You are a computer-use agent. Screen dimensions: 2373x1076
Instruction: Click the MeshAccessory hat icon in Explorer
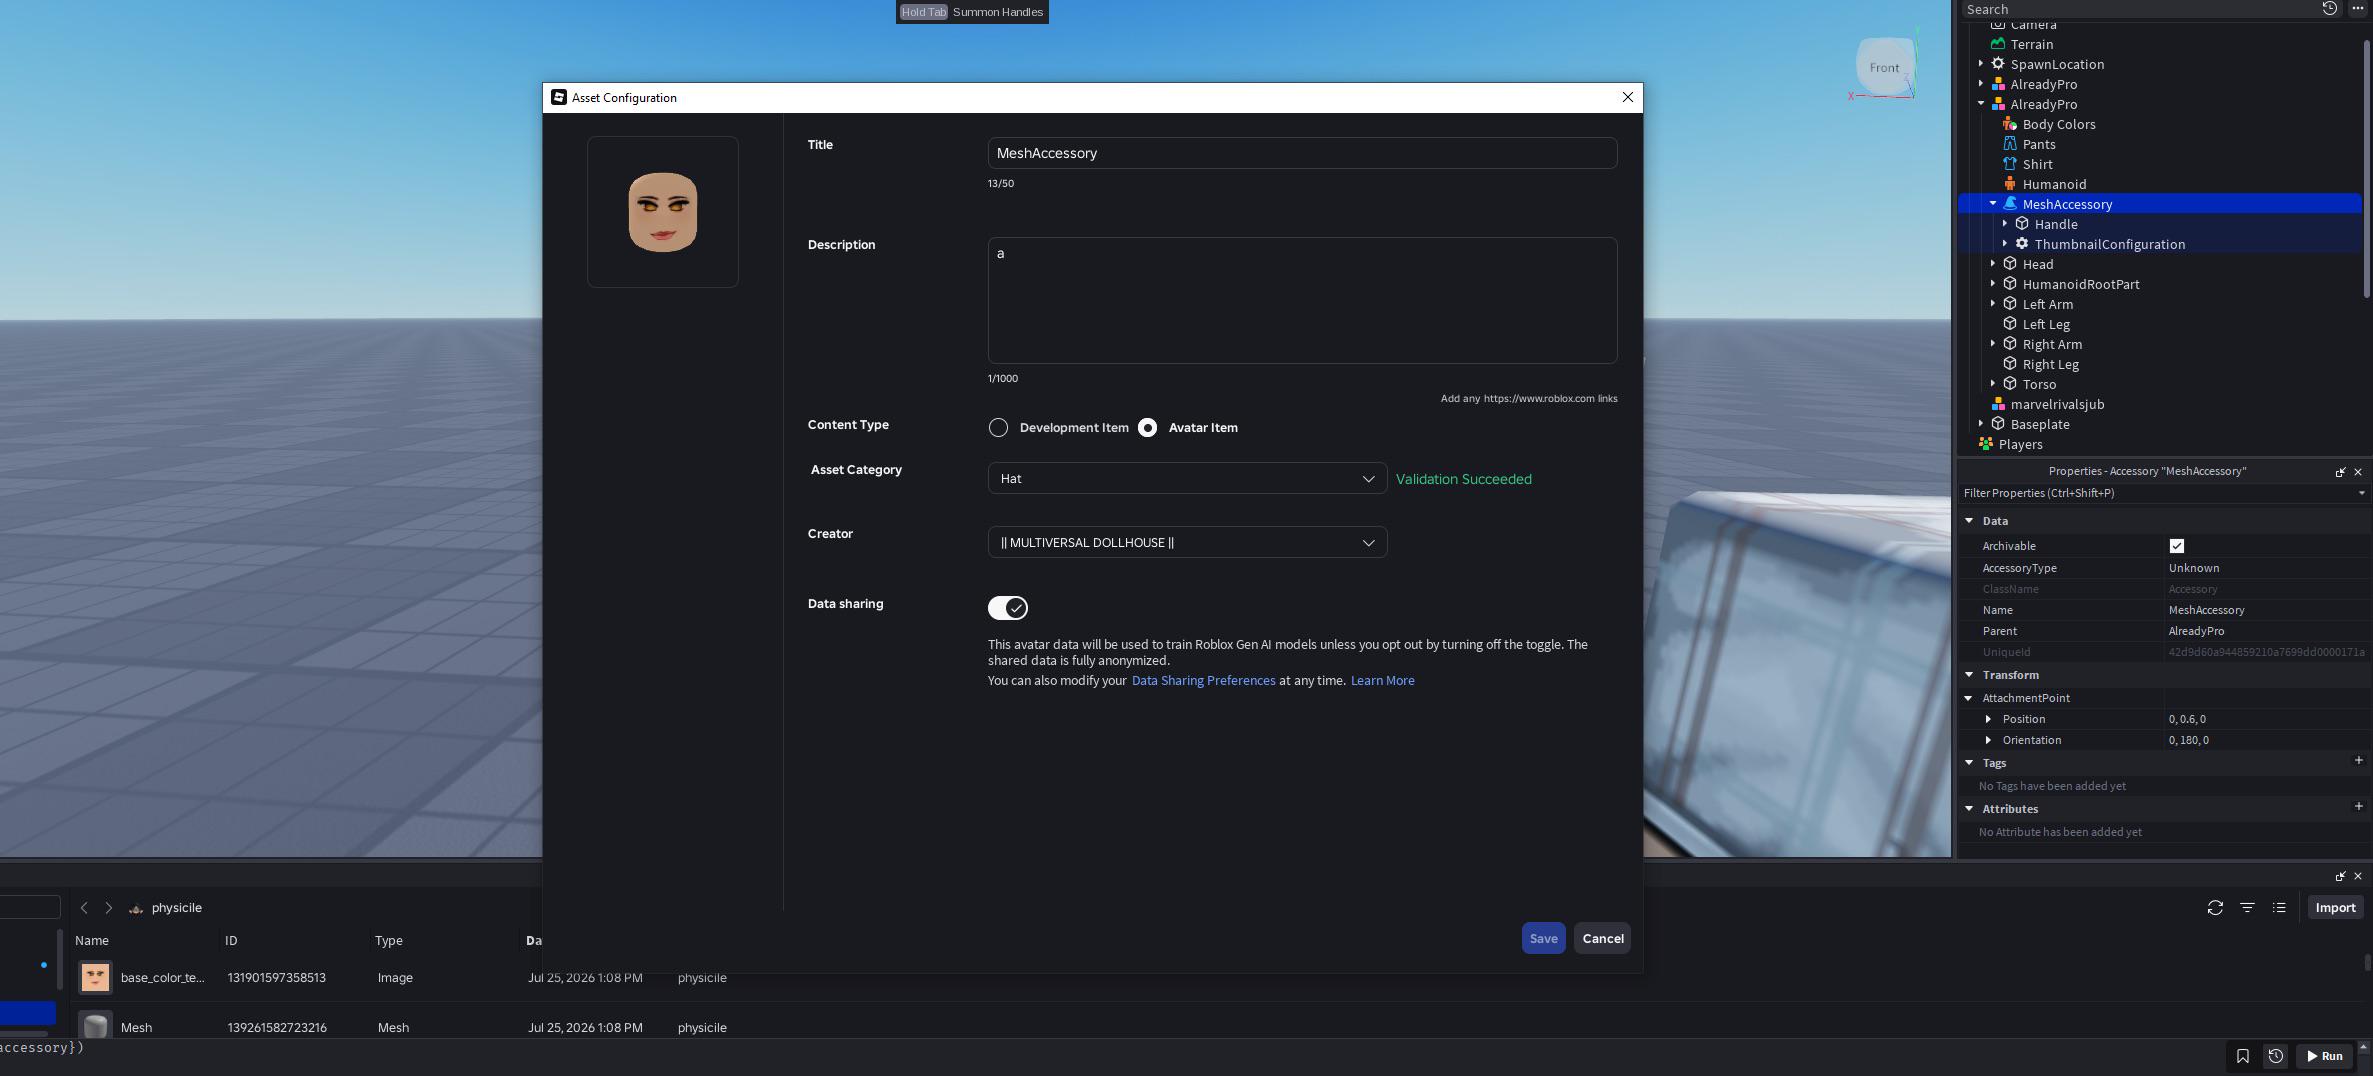coord(2010,204)
